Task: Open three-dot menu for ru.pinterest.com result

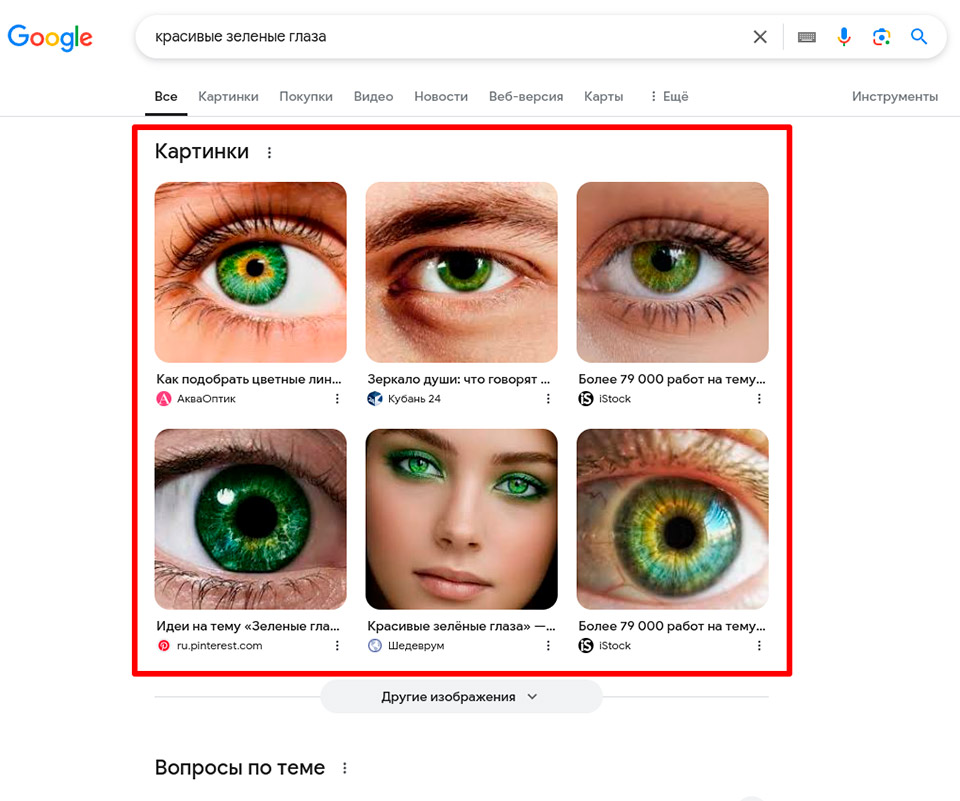Action: (x=337, y=645)
